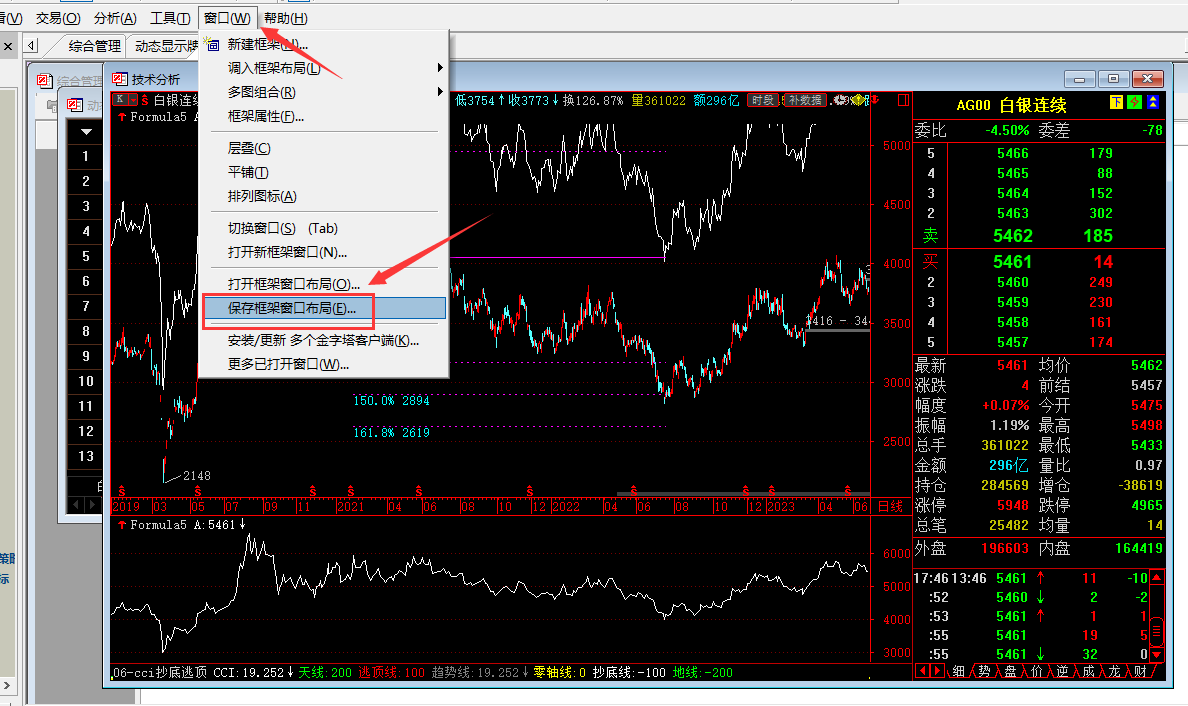Click the red square icon at chart top-right

pyautogui.click(x=903, y=100)
